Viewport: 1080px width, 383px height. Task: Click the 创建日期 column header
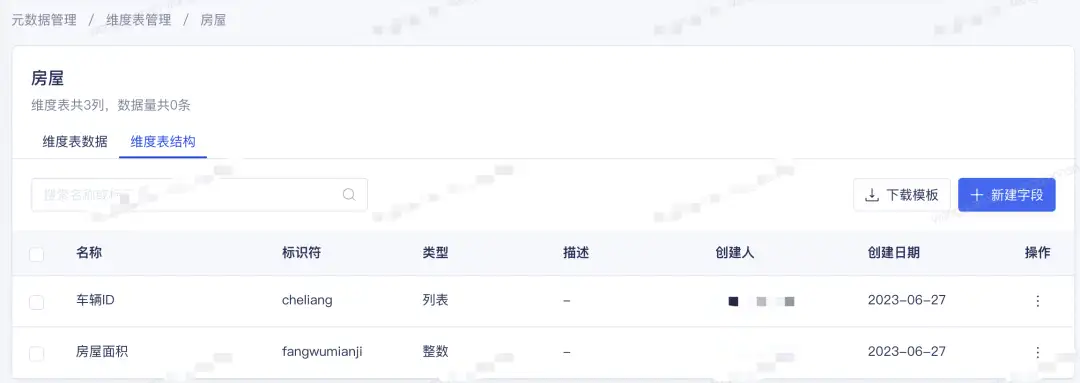[893, 253]
